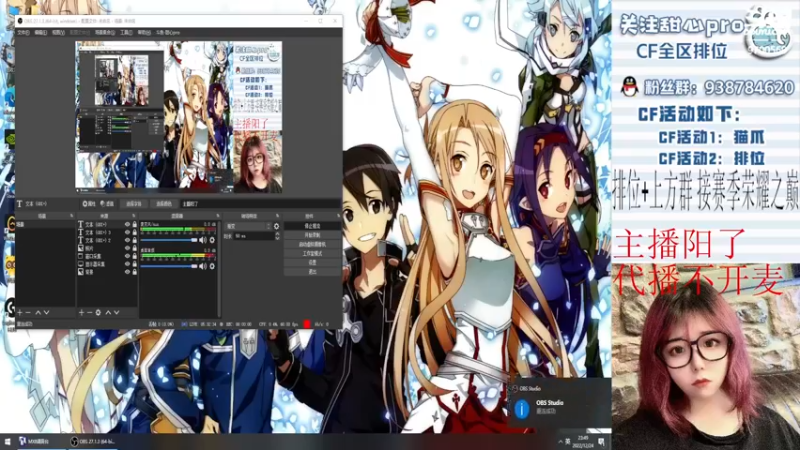Move scene down in Scenes panel
The image size is (800, 450).
point(46,312)
